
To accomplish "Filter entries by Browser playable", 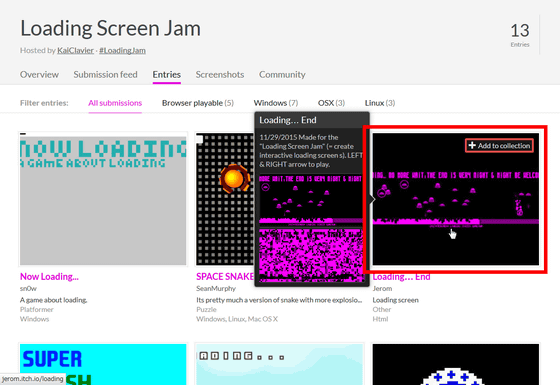I will [x=198, y=103].
